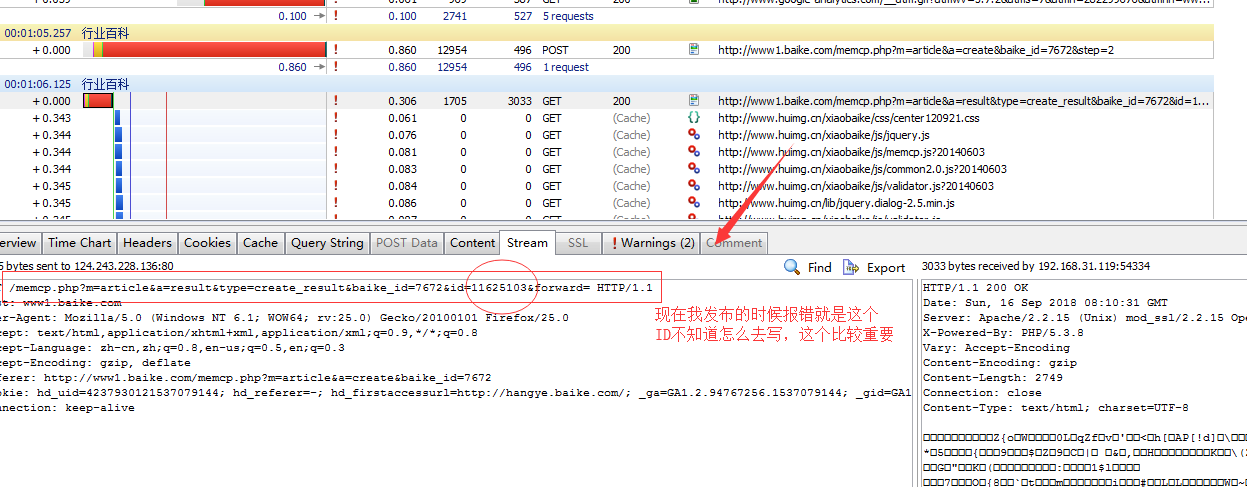Click the script icon next to jquery.js
This screenshot has width=1247, height=487.
pos(694,135)
